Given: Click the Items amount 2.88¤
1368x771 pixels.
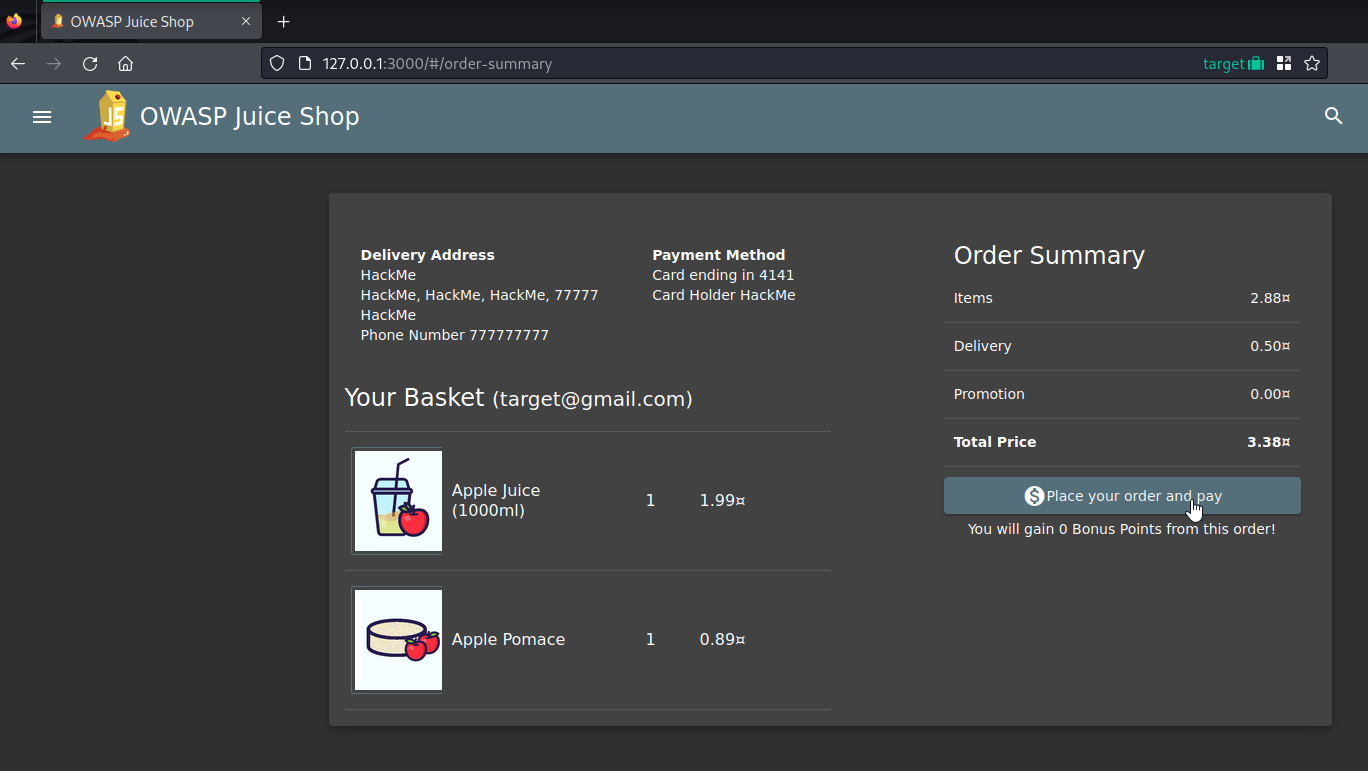Looking at the screenshot, I should click(x=1270, y=298).
